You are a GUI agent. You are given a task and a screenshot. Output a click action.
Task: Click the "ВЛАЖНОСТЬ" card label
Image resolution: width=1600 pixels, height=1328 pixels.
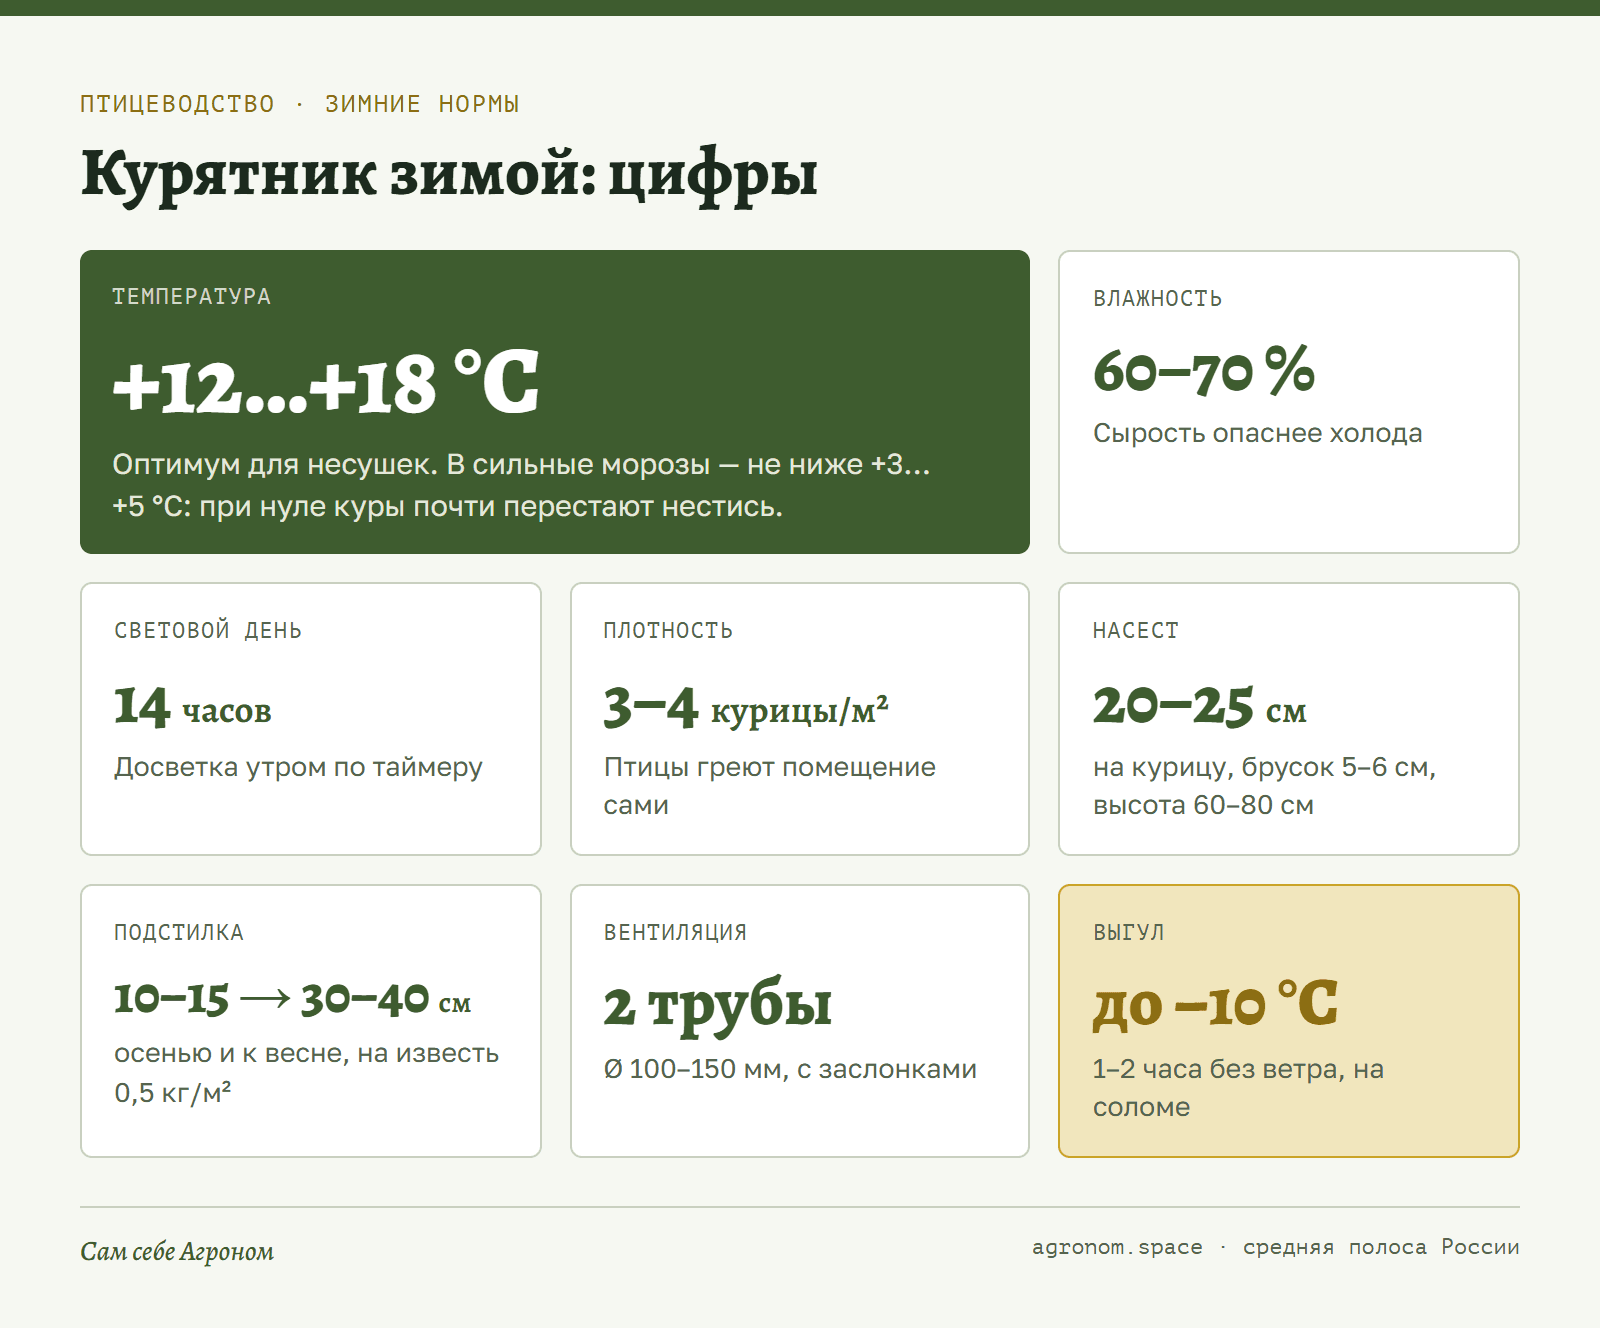pos(1157,299)
